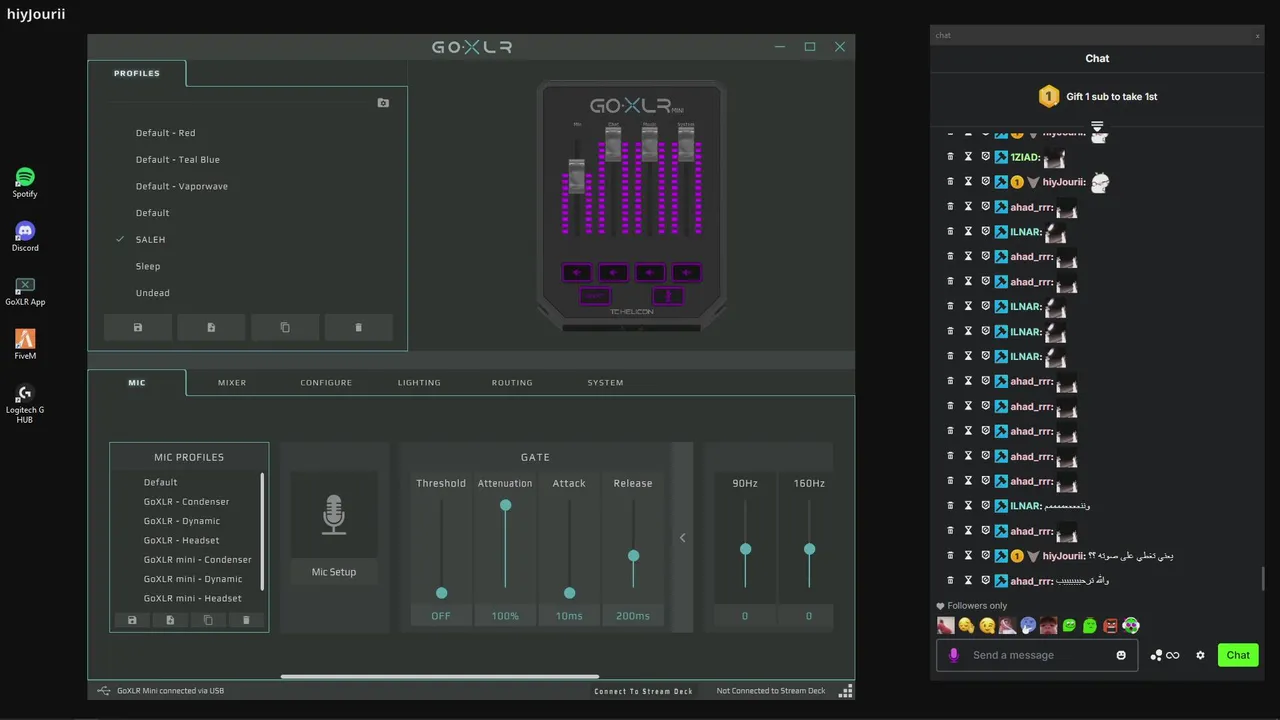Add a new mic profile with the file icon

(x=170, y=620)
